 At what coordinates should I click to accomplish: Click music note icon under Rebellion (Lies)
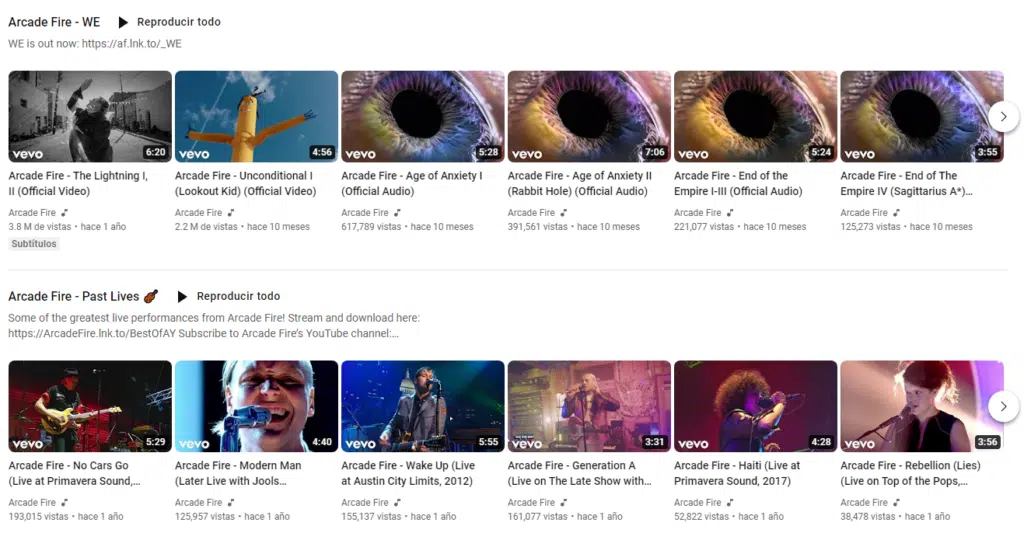coord(897,503)
